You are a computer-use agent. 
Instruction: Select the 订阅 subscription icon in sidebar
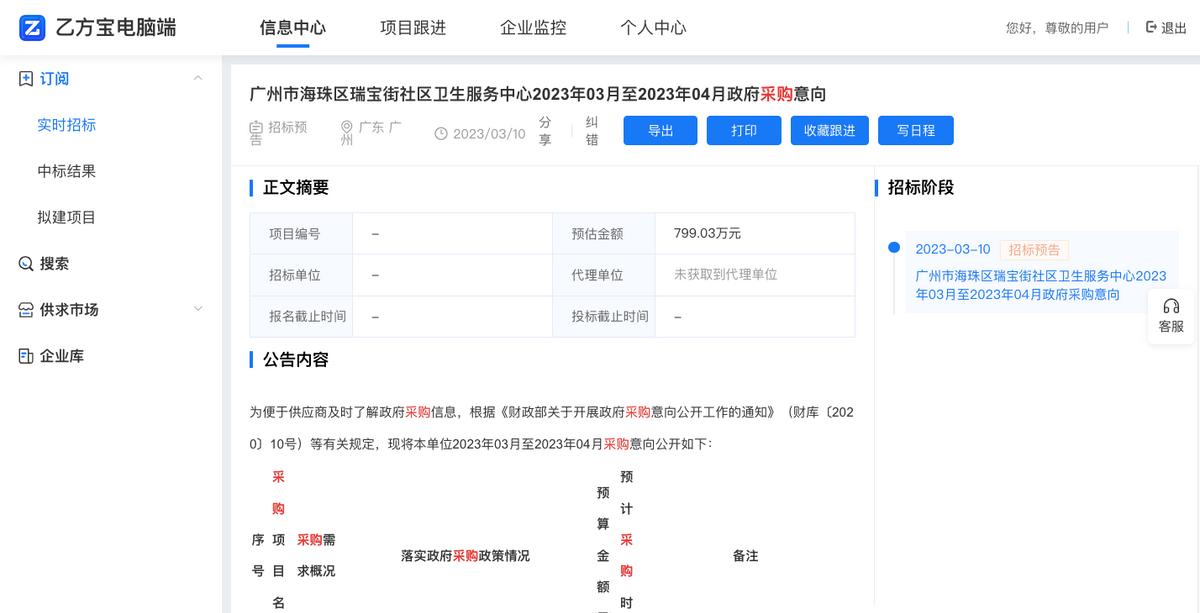[25, 78]
